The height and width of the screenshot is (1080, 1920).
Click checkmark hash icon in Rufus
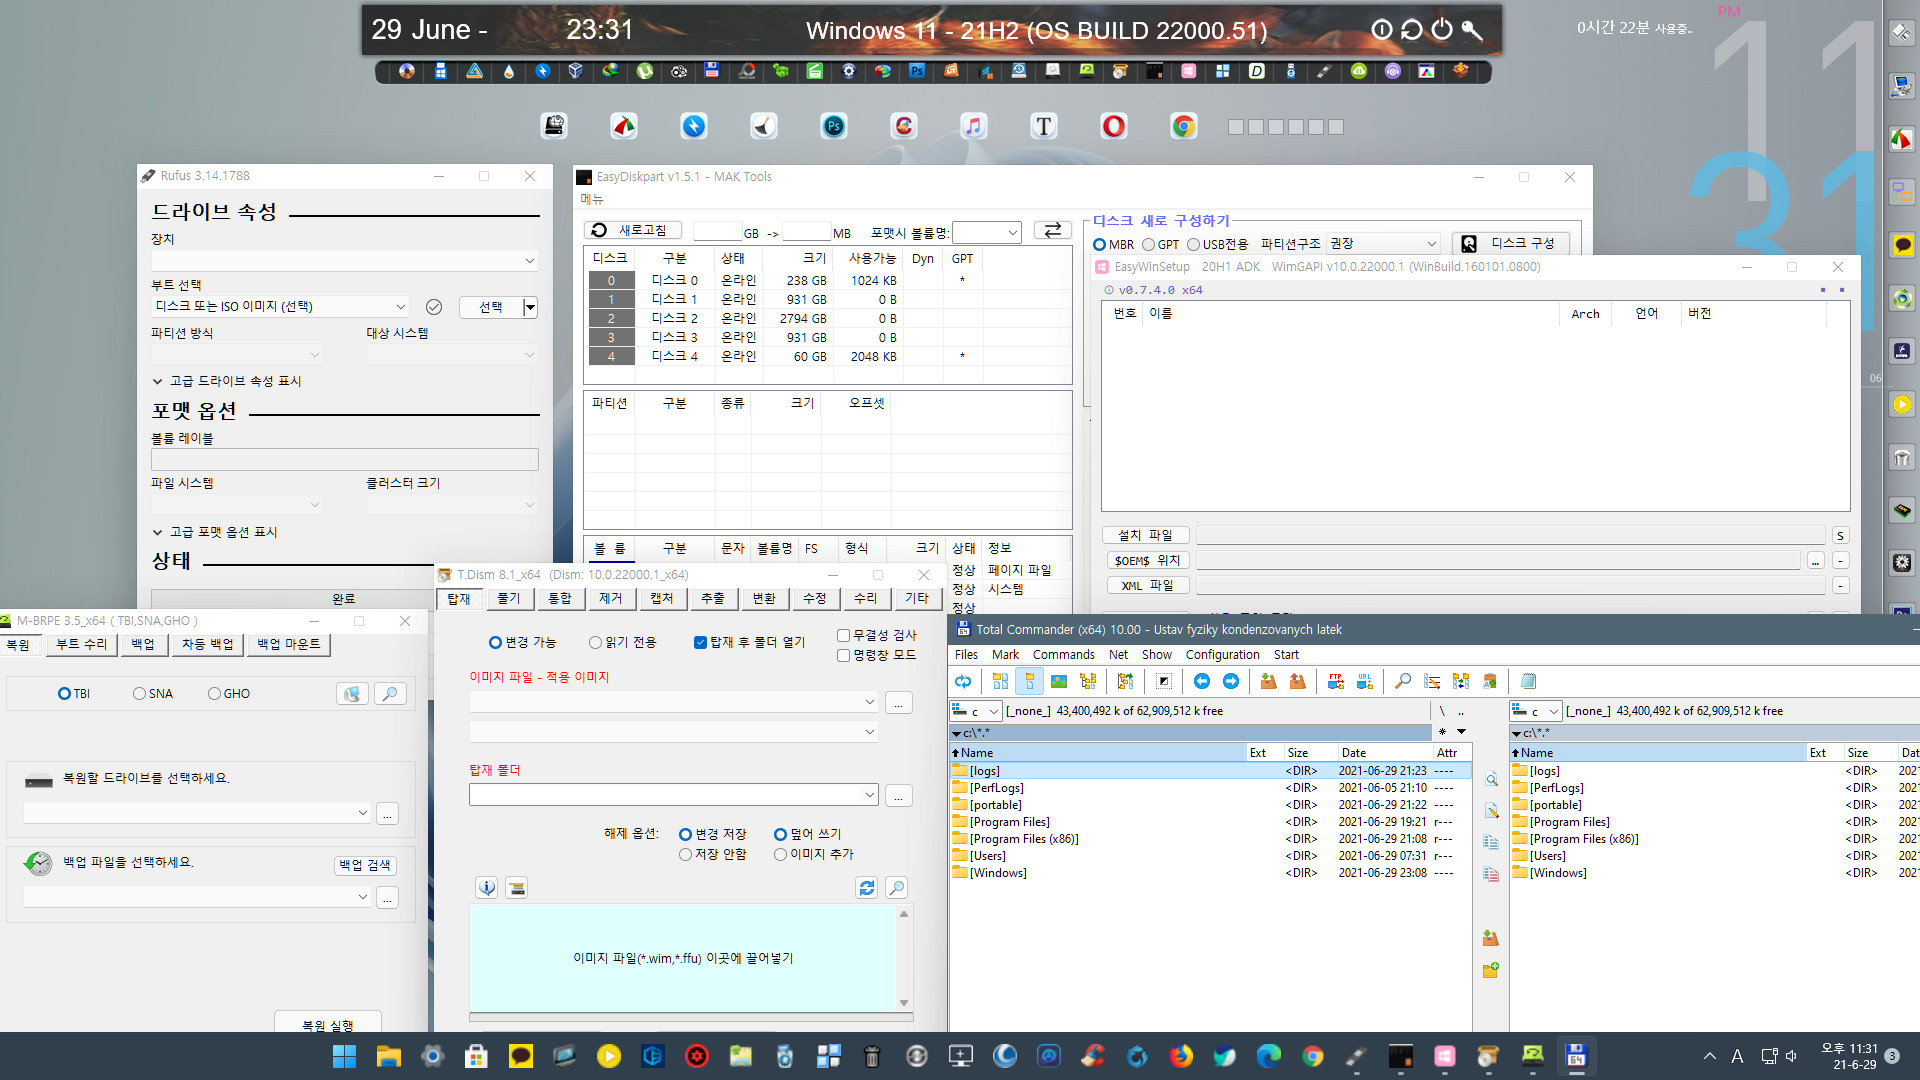click(434, 307)
